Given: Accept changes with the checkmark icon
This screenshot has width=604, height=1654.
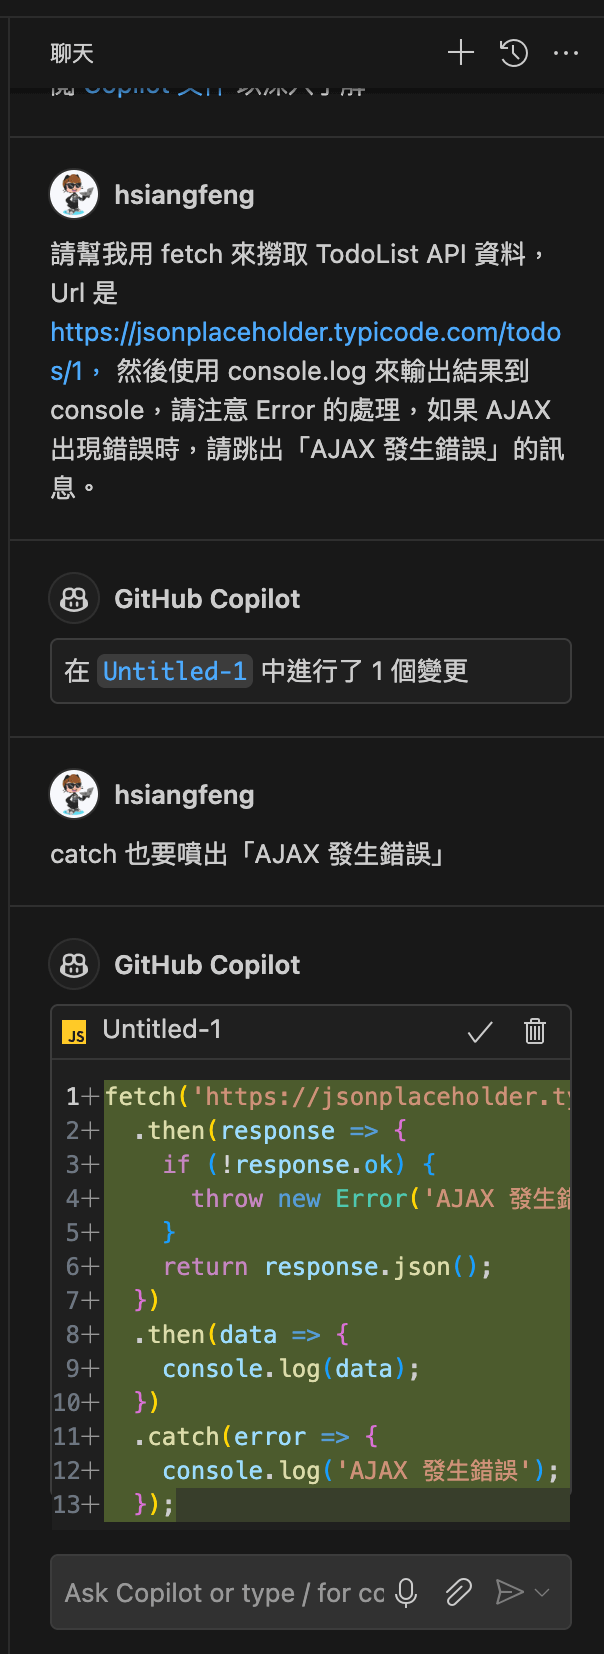Looking at the screenshot, I should [480, 1031].
